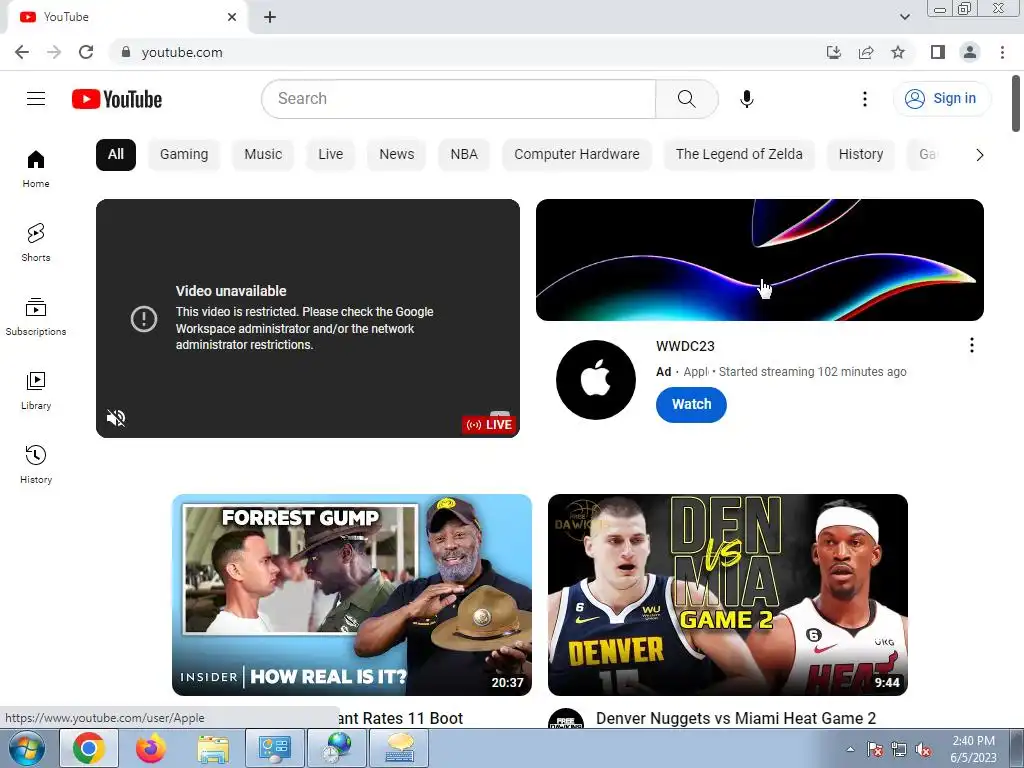Expand the Chrome tab search dropdown

904,17
